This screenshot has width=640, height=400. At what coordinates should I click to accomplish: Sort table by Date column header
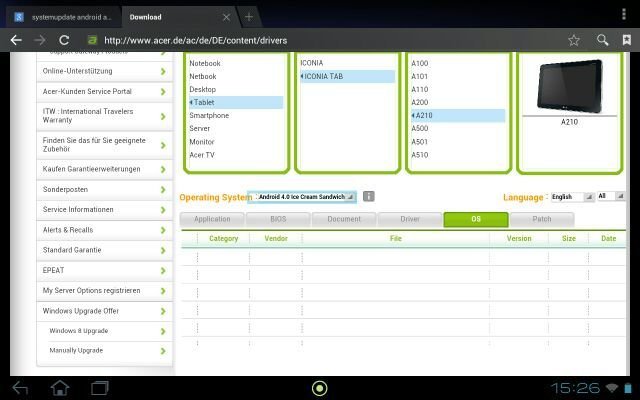608,238
